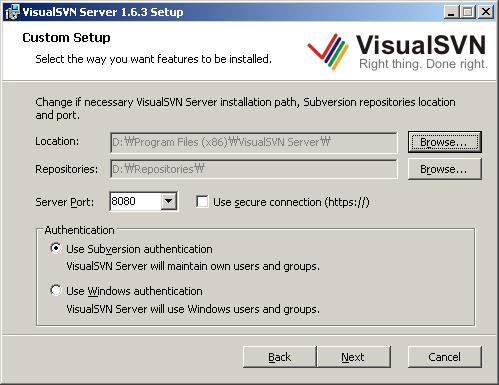This screenshot has height=385, width=499.
Task: Click the Location path text field
Action: click(x=254, y=143)
